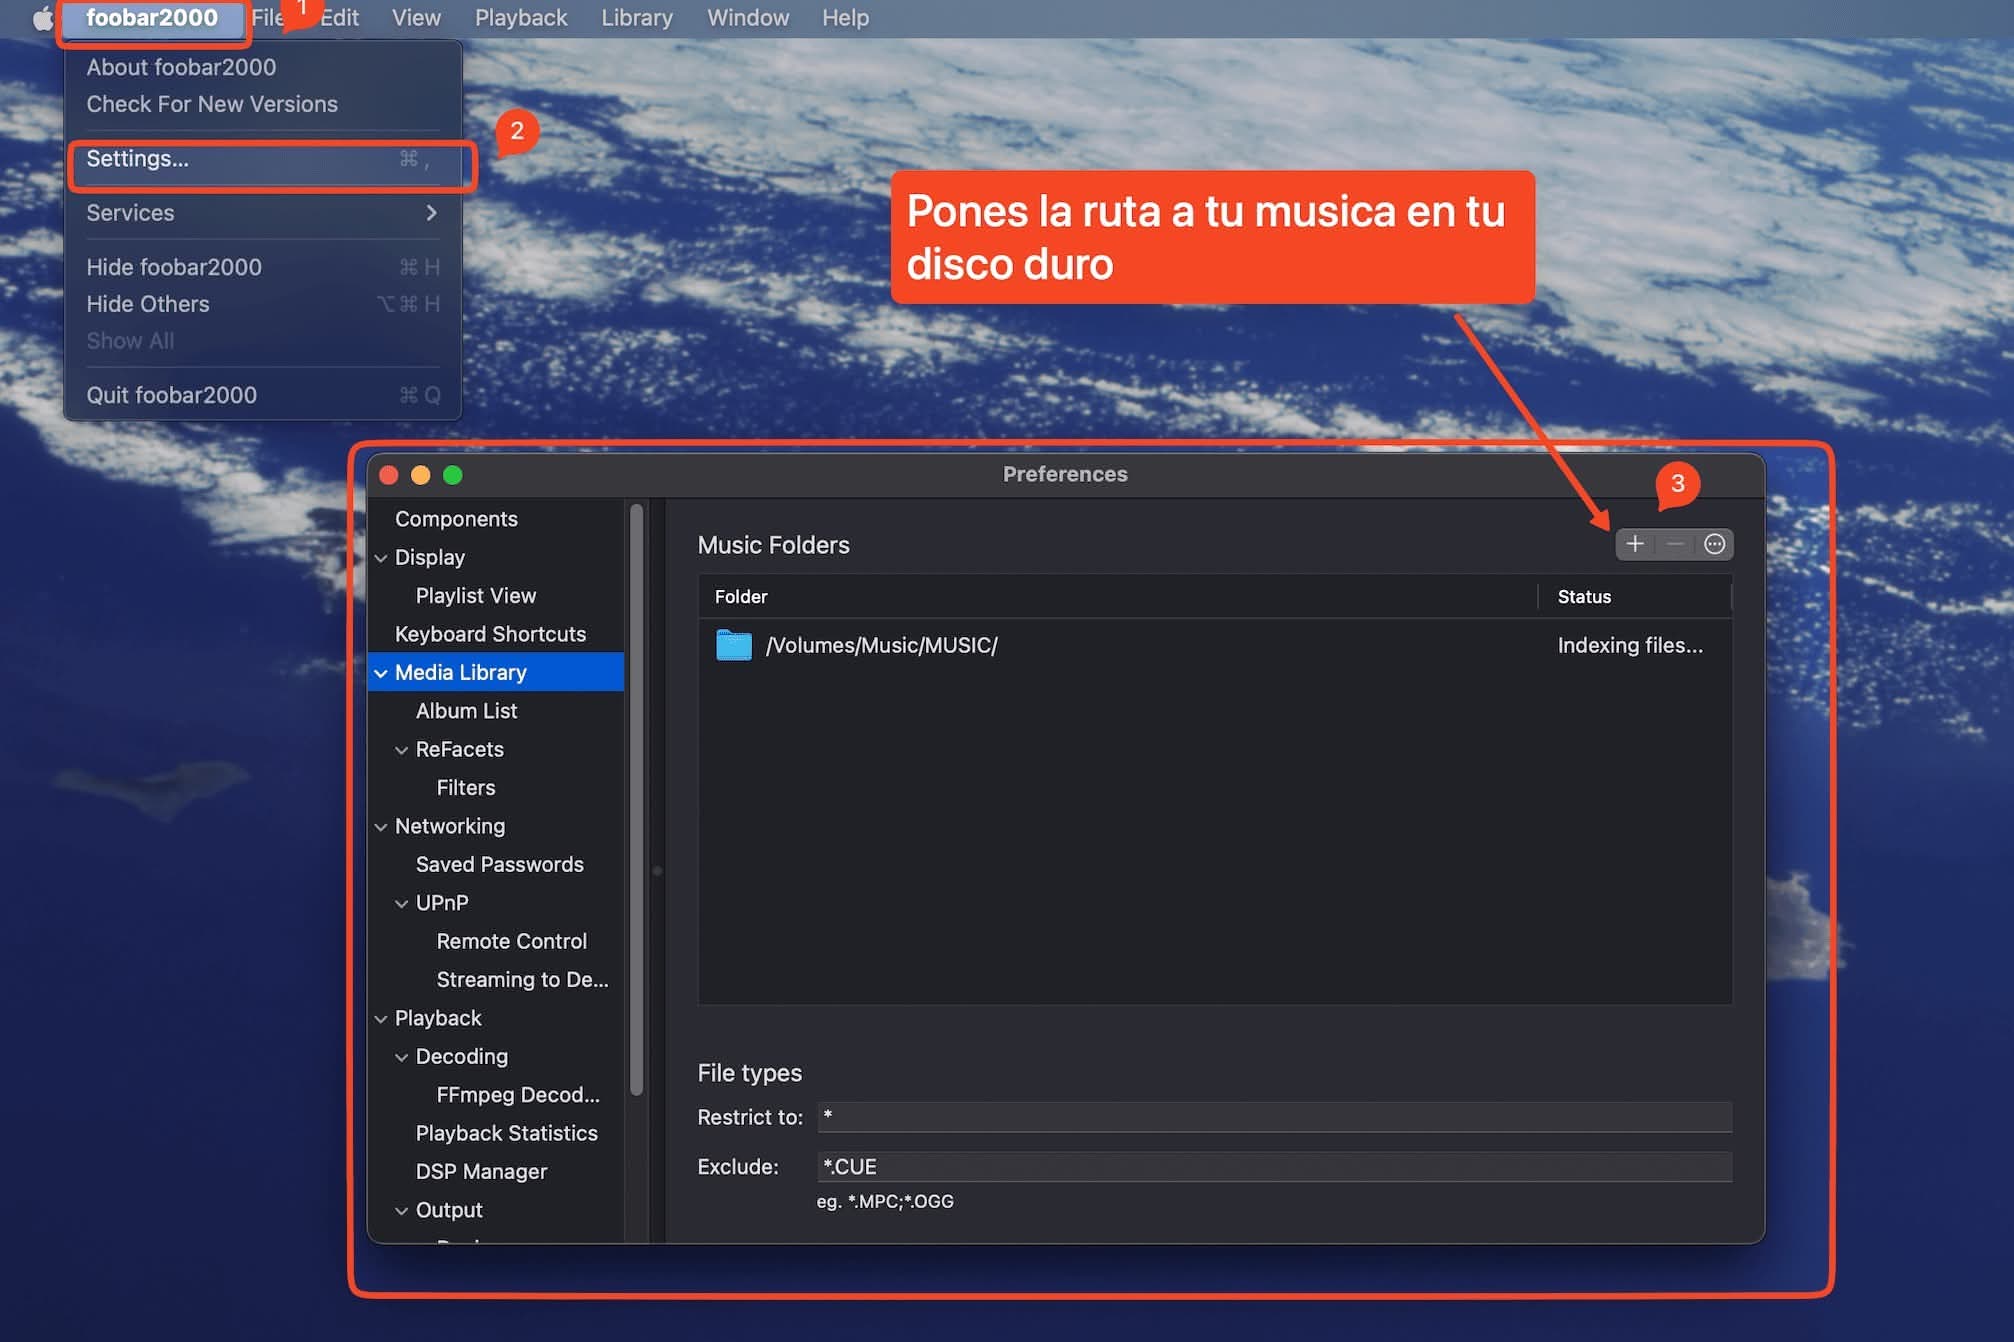Collapse the Networking chevron
The width and height of the screenshot is (2014, 1342).
381,827
